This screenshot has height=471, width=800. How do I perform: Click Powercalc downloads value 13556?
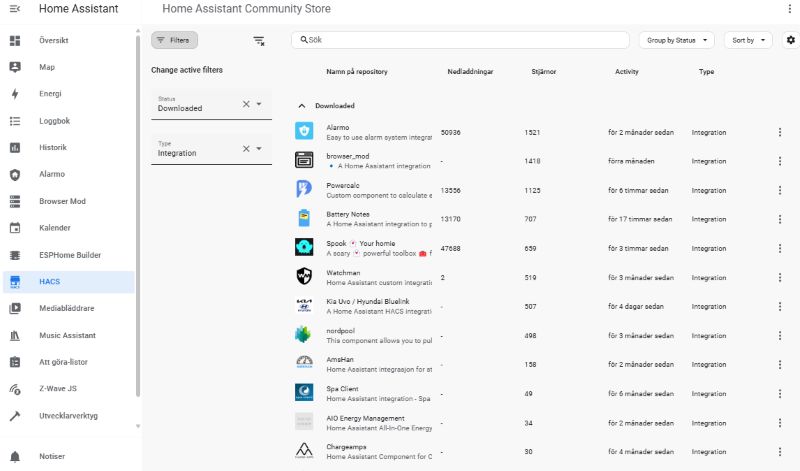point(451,191)
